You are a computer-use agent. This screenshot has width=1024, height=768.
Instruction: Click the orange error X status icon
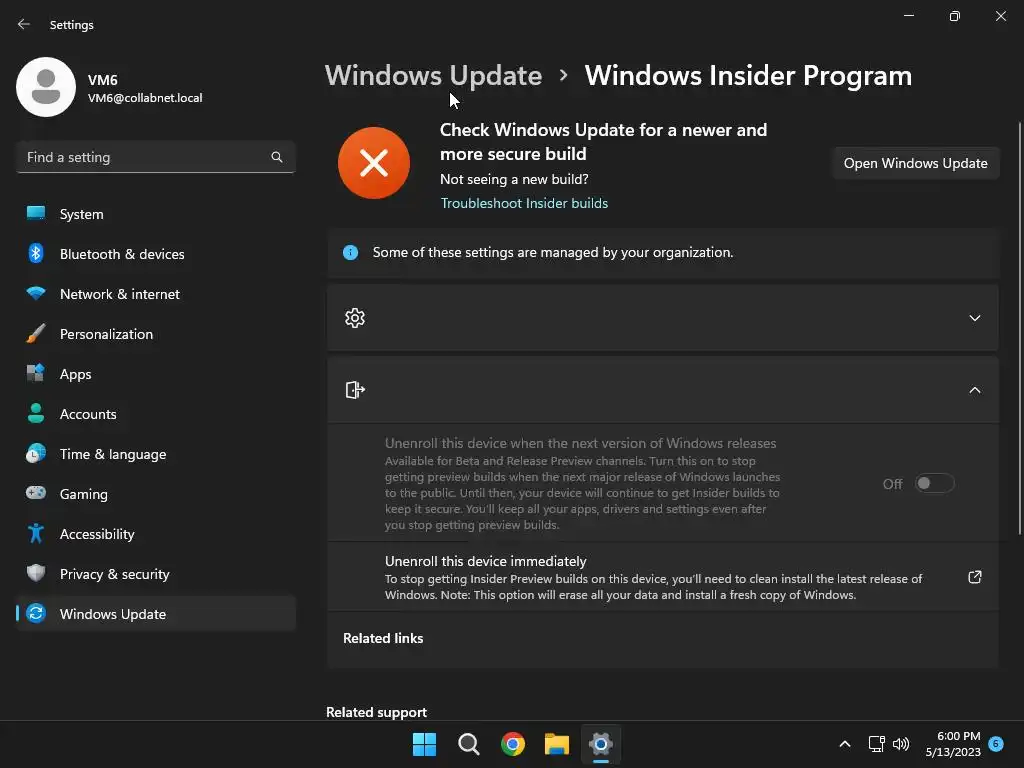pyautogui.click(x=374, y=163)
